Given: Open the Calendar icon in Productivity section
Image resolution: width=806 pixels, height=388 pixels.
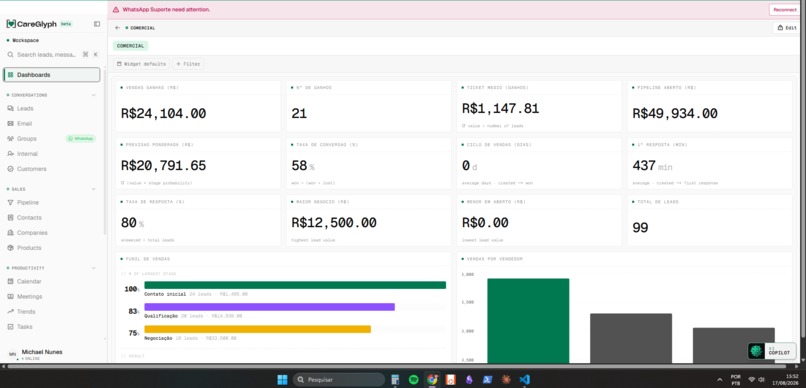Looking at the screenshot, I should point(11,282).
